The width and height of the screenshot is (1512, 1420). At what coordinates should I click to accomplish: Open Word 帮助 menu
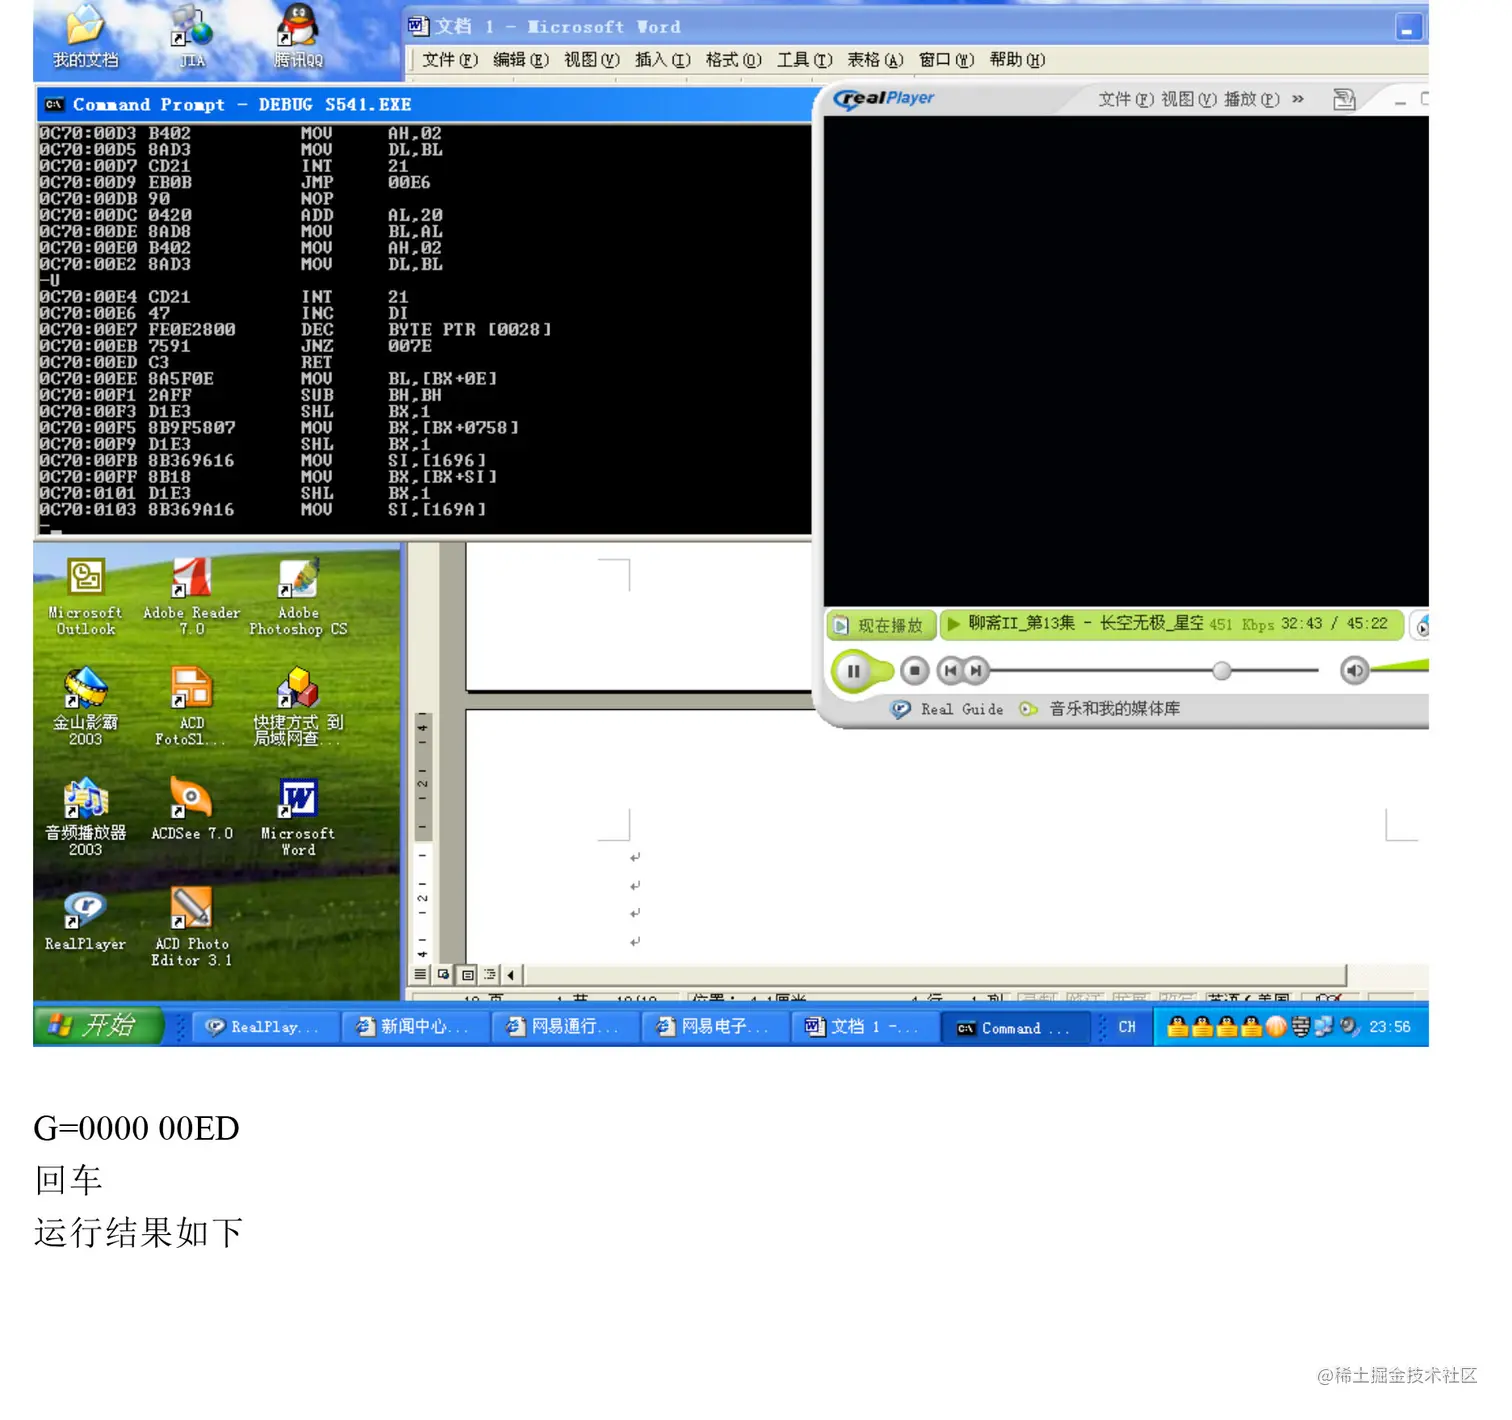1018,60
